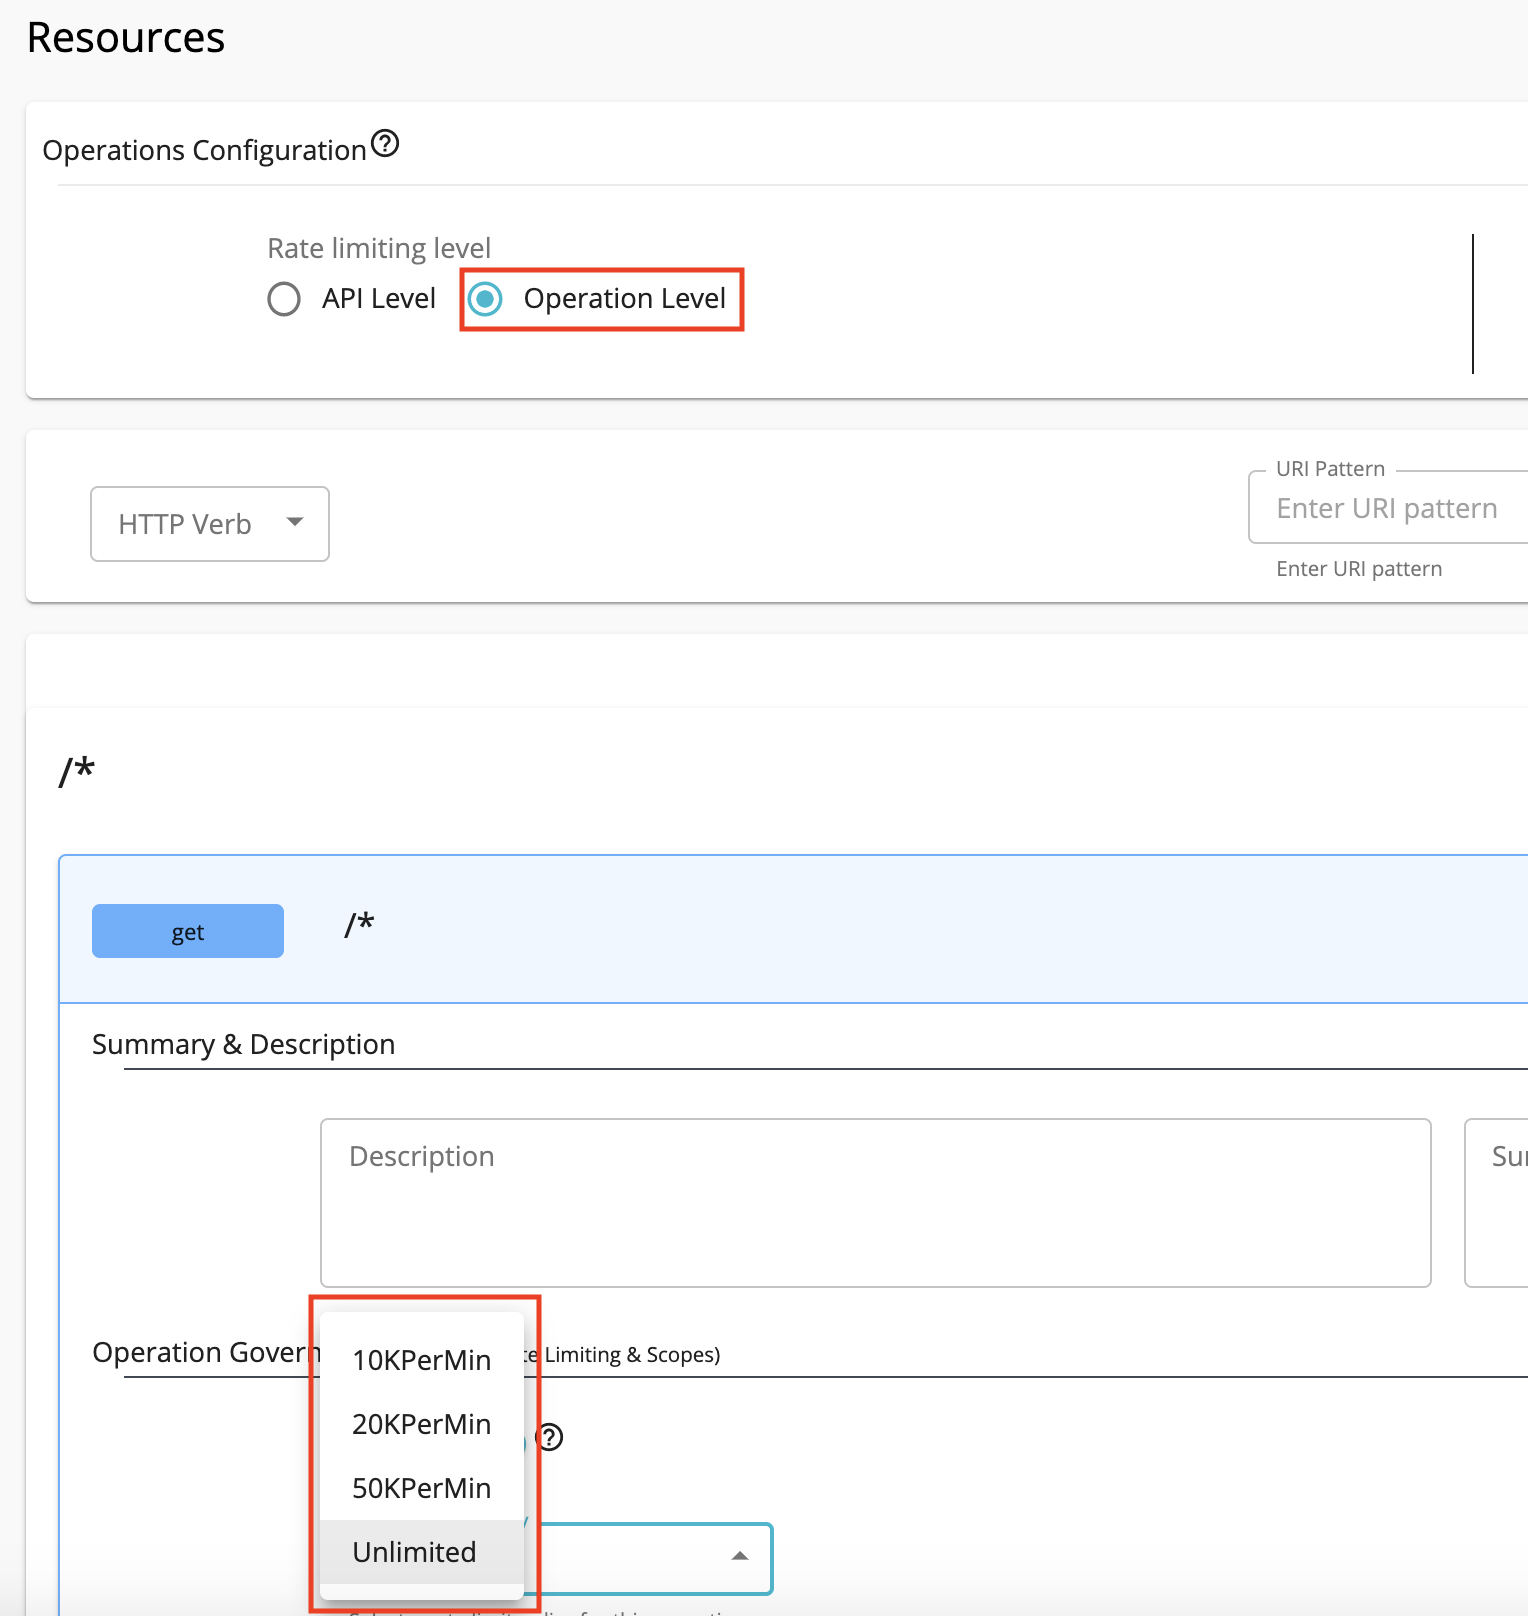Select Unlimited in the rate limit menu
Viewport: 1528px width, 1616px height.
(415, 1552)
